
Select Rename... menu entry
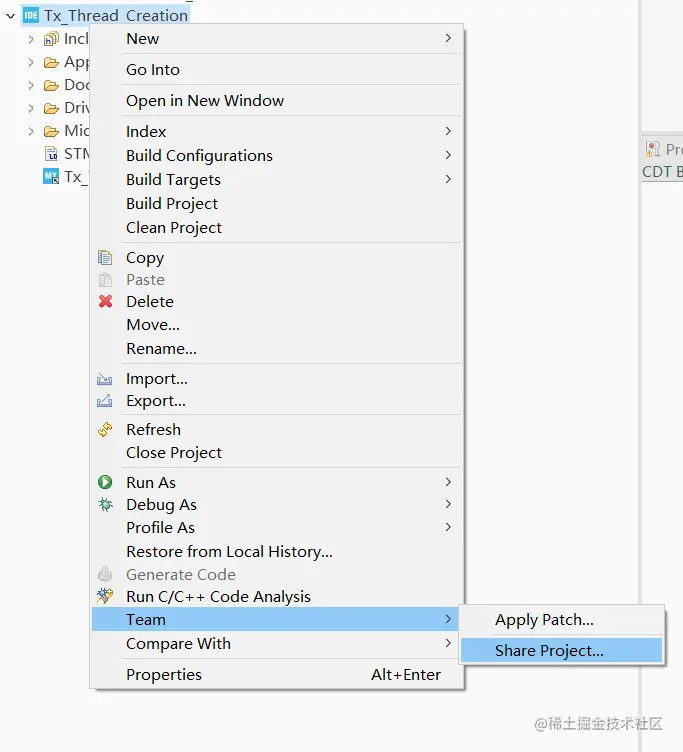click(x=277, y=349)
